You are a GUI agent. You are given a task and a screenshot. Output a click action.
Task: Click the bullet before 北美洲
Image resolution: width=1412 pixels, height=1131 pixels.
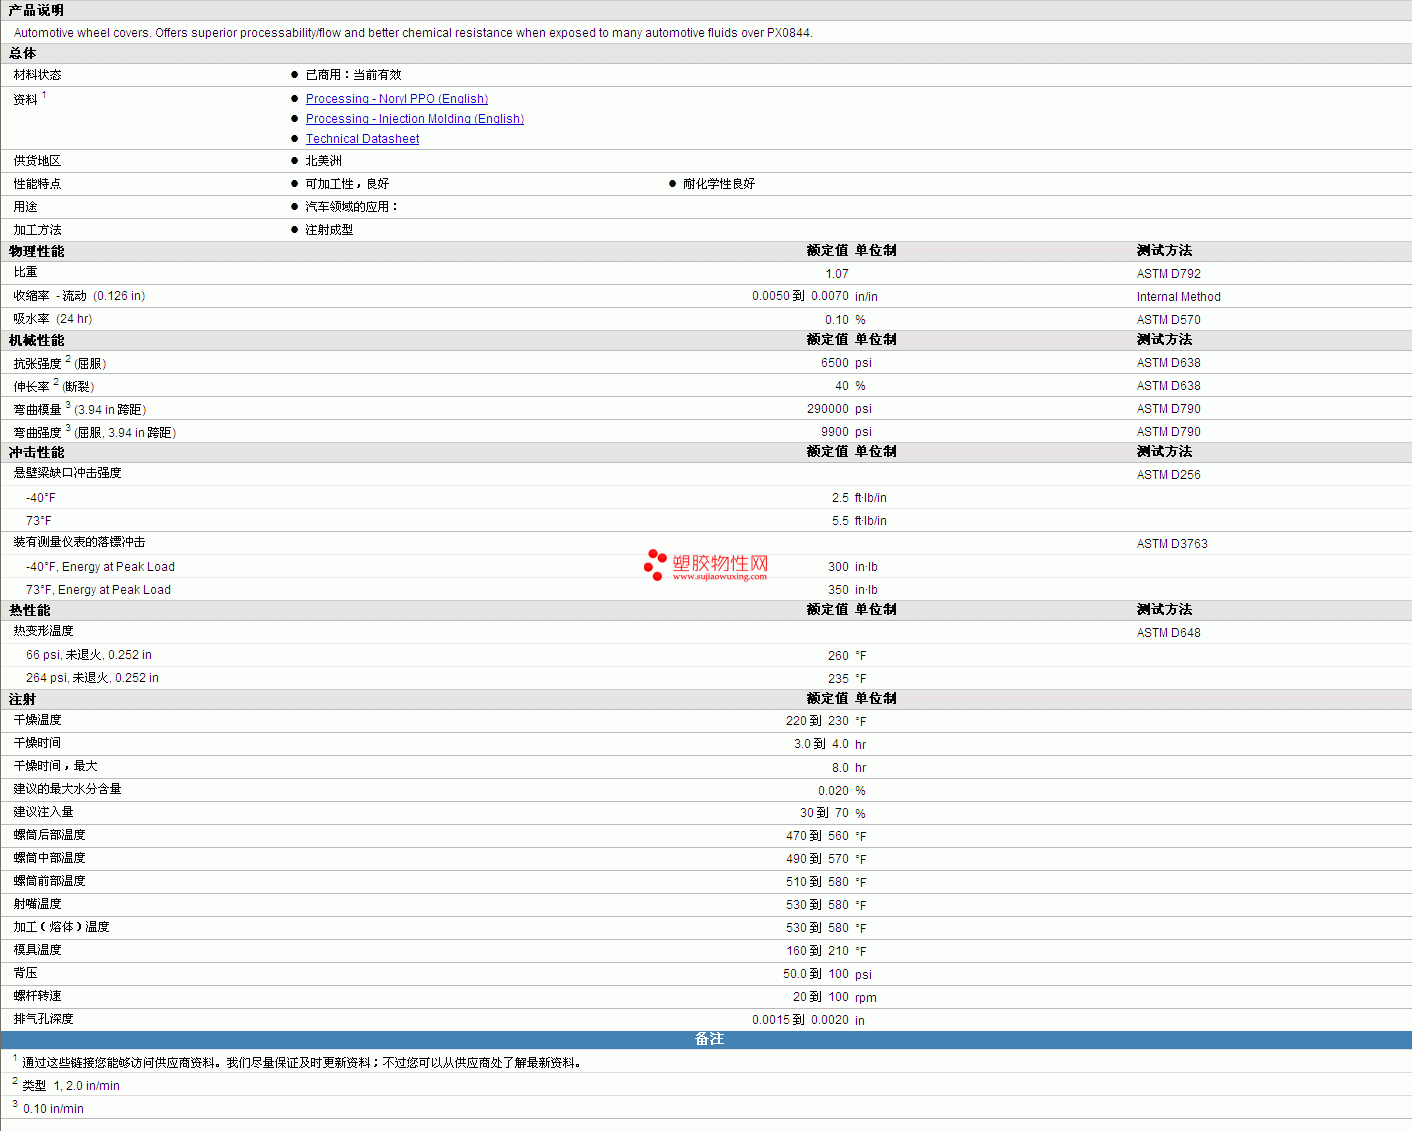coord(295,161)
